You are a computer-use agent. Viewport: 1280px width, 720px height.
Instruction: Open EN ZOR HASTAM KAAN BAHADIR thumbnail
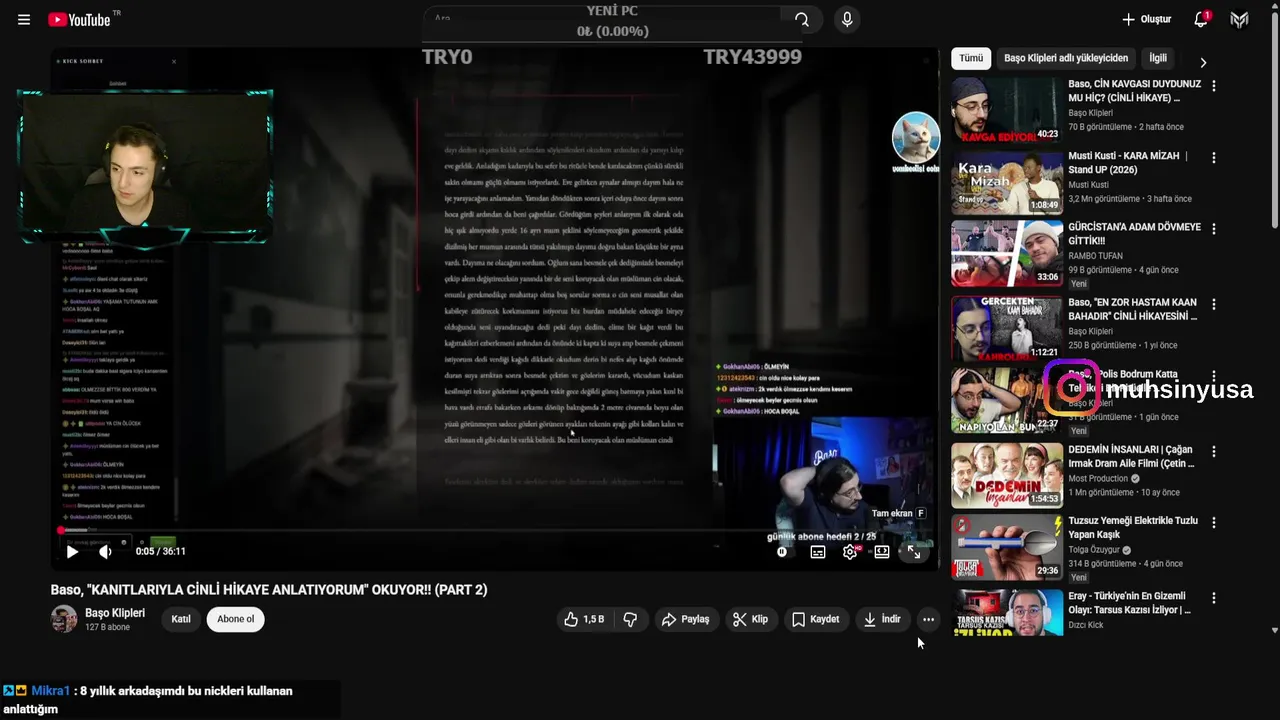pyautogui.click(x=1007, y=328)
